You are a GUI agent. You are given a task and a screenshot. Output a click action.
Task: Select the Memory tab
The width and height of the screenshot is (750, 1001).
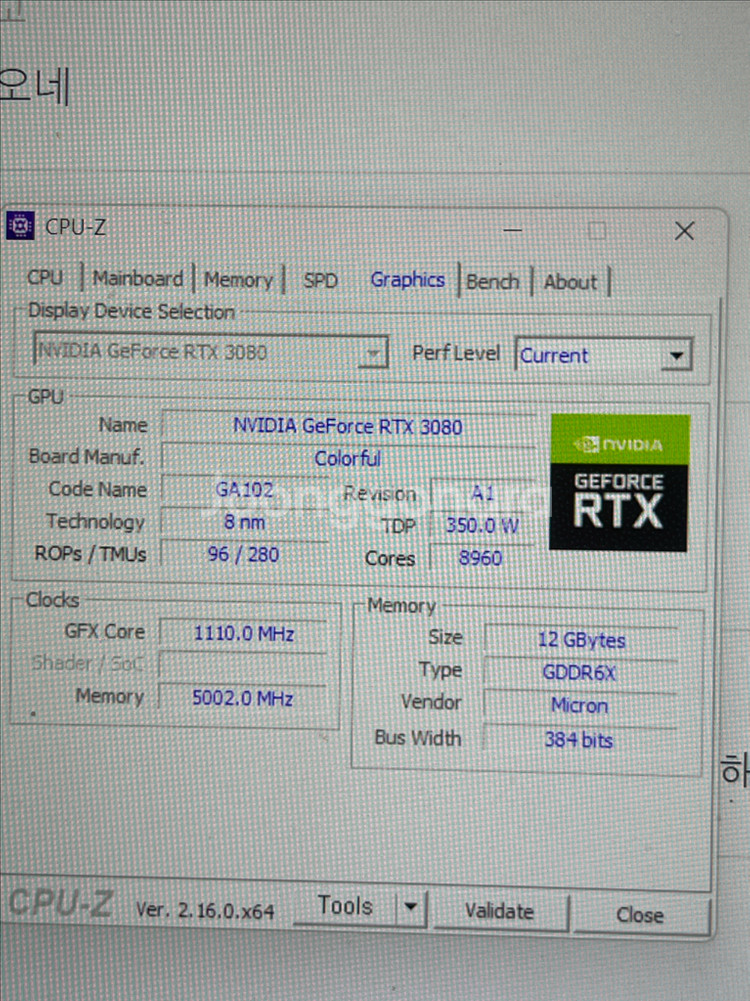tap(238, 280)
